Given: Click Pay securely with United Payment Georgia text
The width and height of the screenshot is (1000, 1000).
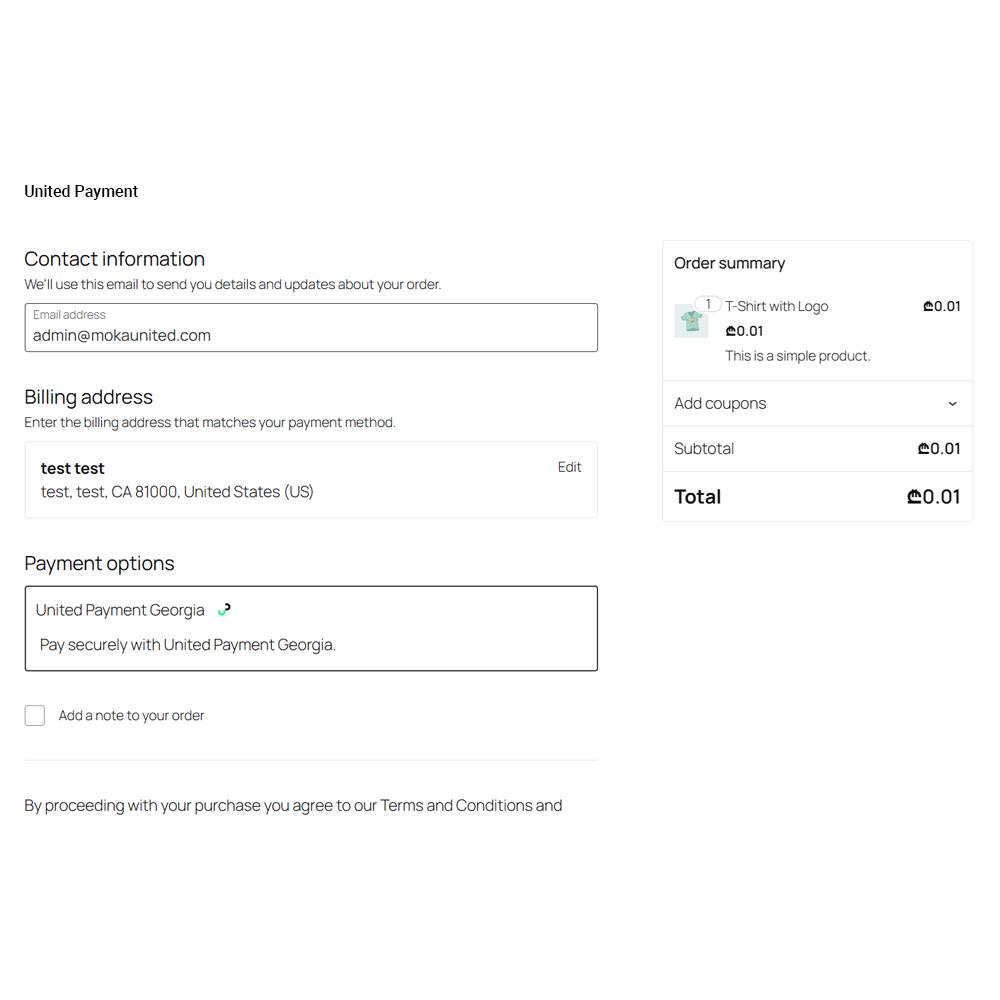Looking at the screenshot, I should (x=187, y=644).
